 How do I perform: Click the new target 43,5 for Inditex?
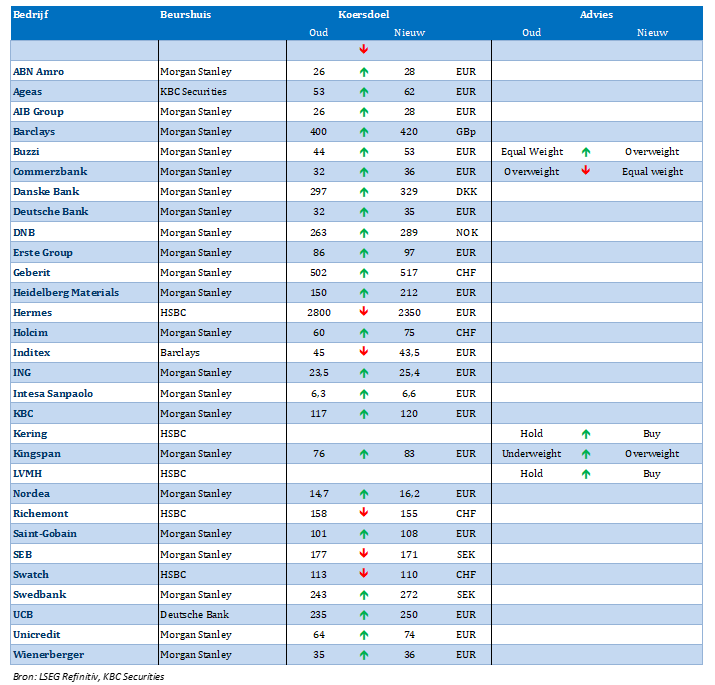point(409,353)
